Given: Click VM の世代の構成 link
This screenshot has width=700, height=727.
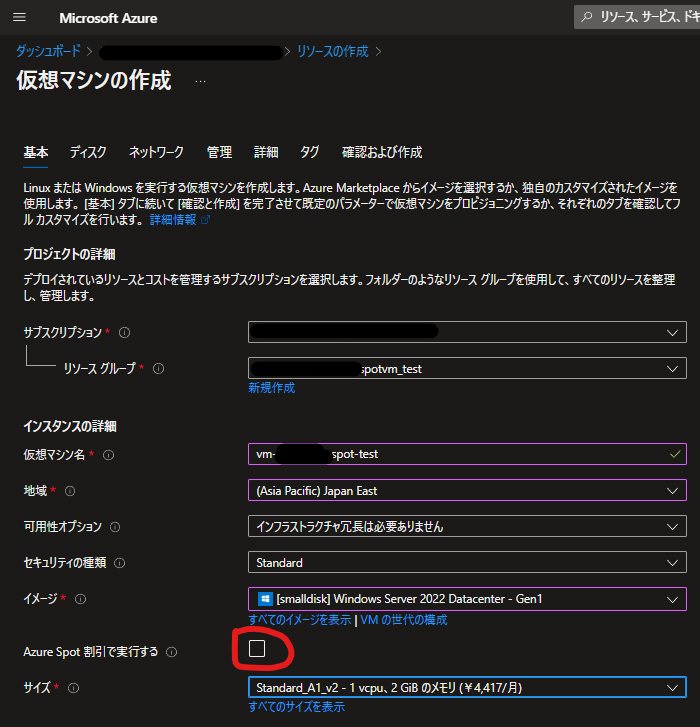Looking at the screenshot, I should tap(404, 620).
